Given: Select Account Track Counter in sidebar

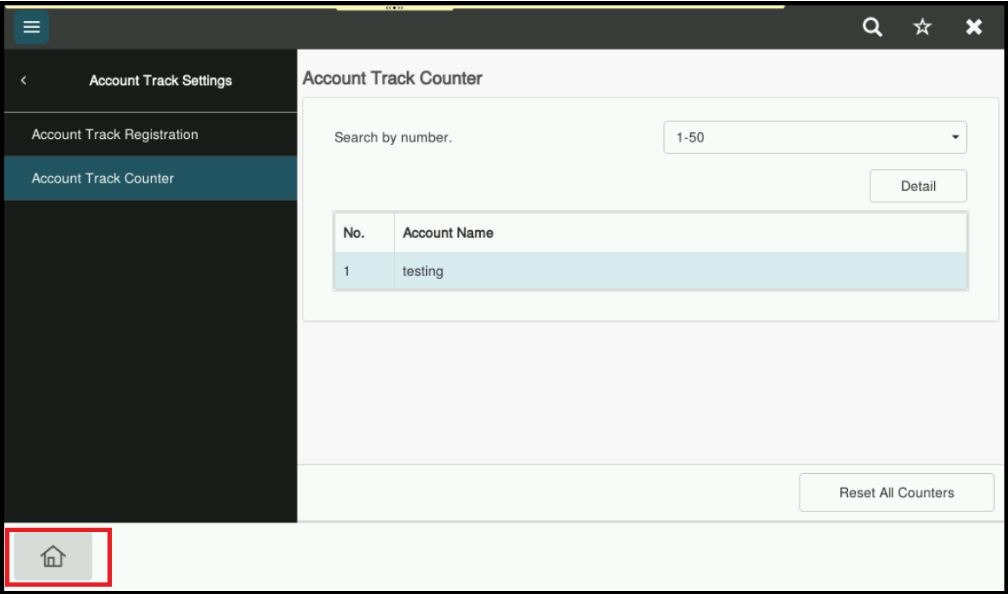Looking at the screenshot, I should (x=103, y=179).
